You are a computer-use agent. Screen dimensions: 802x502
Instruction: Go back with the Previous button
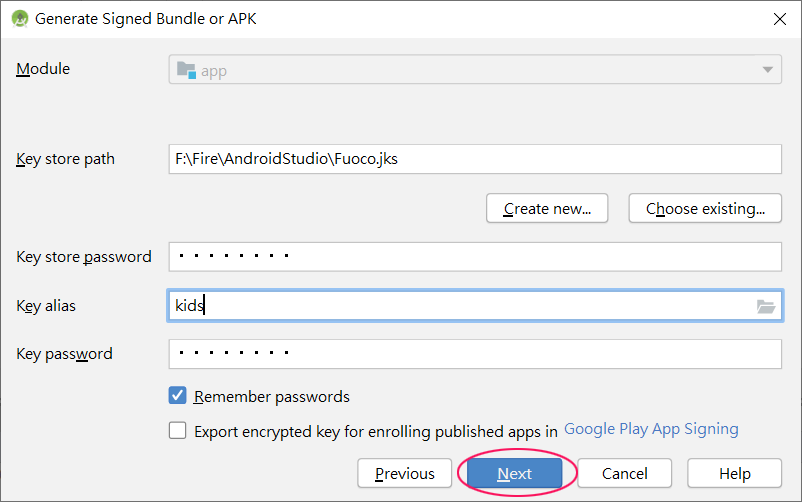405,473
